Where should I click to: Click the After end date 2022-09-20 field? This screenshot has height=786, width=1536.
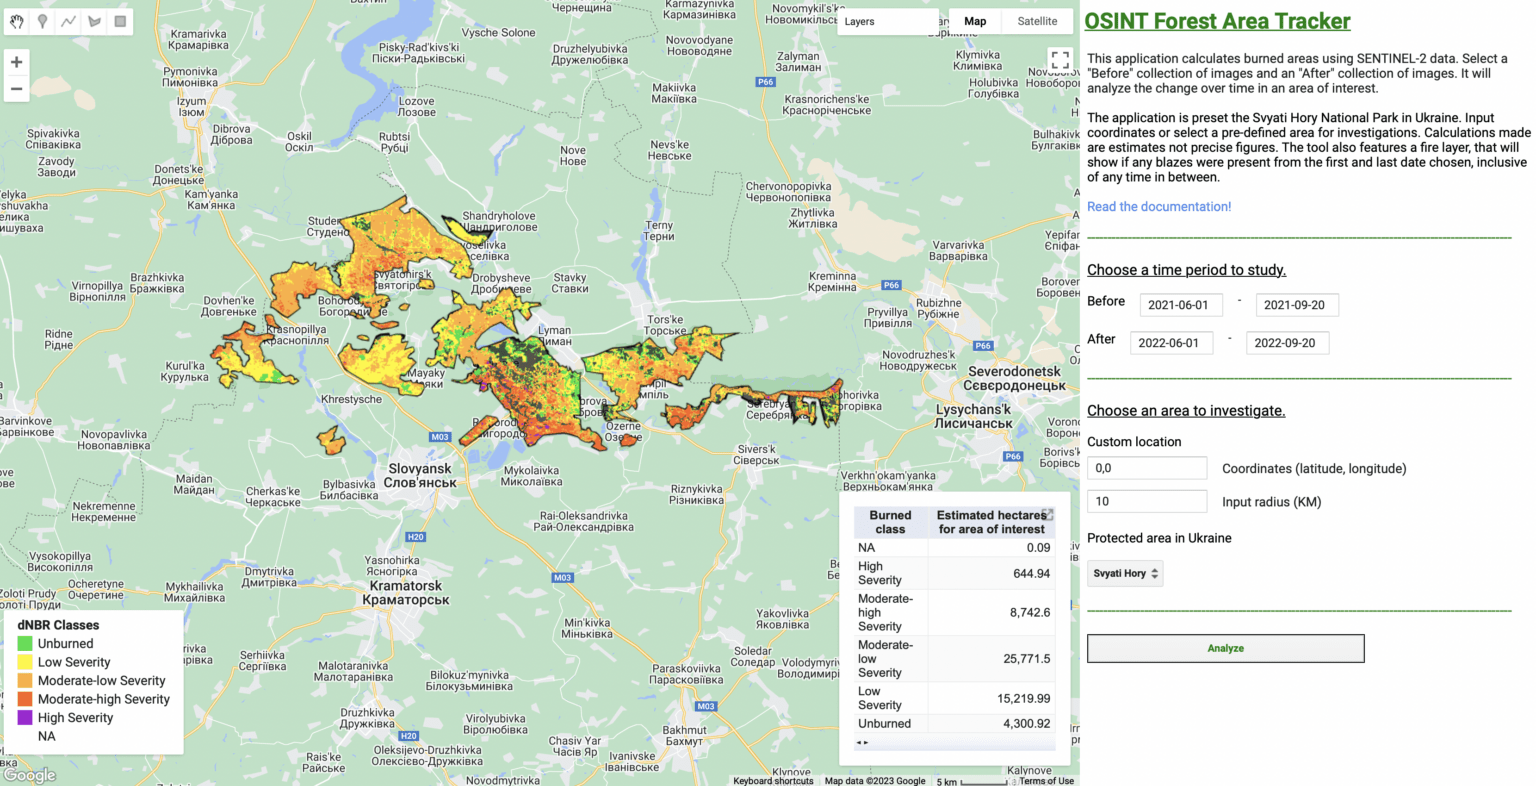(x=1287, y=343)
